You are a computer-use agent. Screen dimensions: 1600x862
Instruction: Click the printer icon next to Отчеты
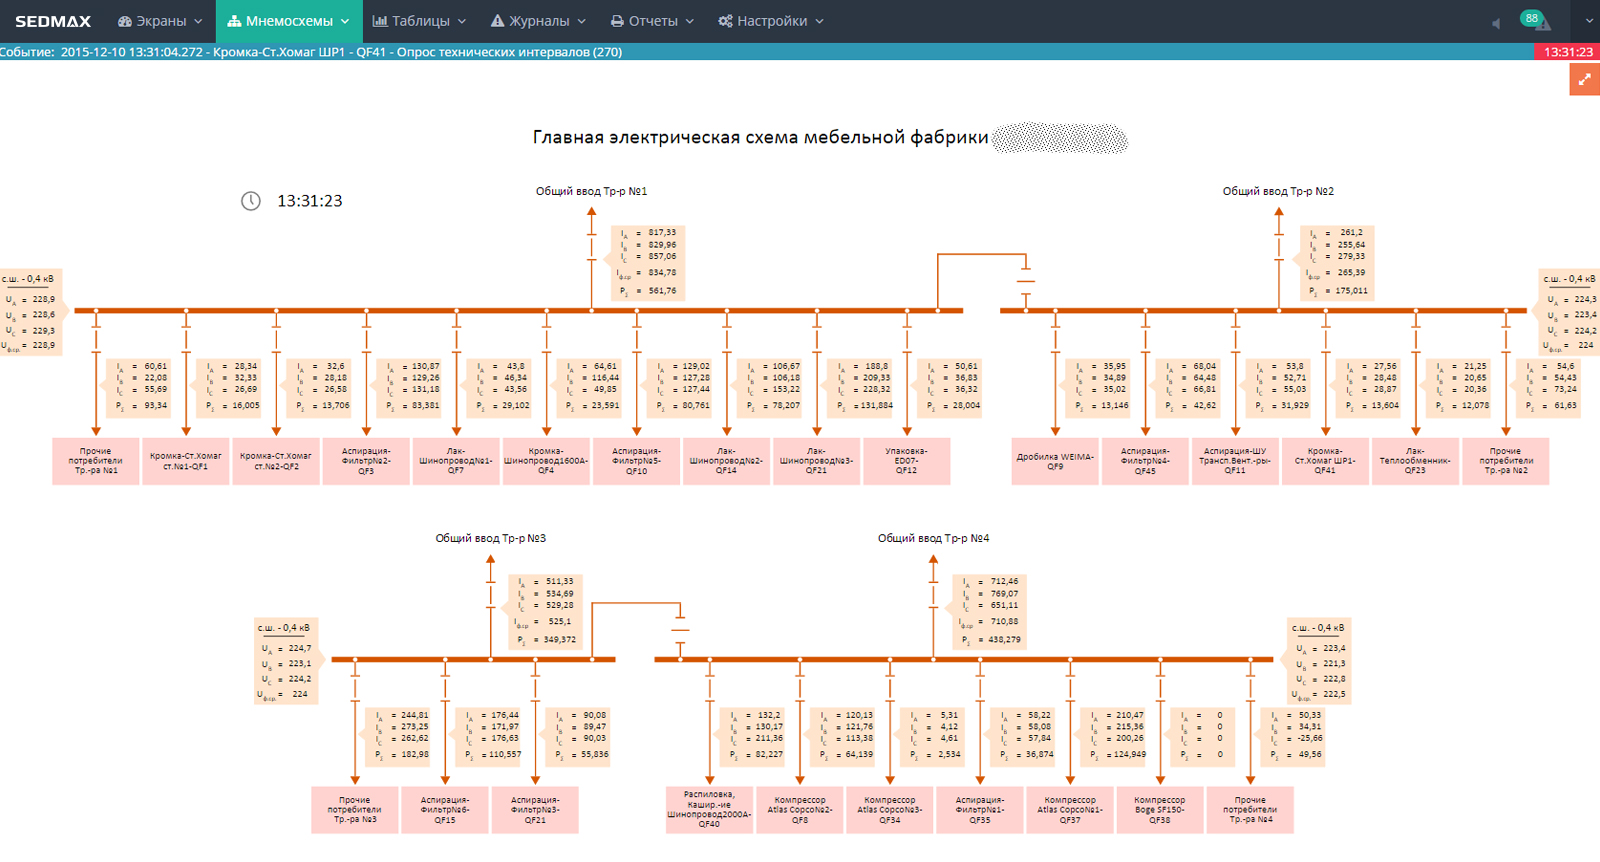point(617,21)
